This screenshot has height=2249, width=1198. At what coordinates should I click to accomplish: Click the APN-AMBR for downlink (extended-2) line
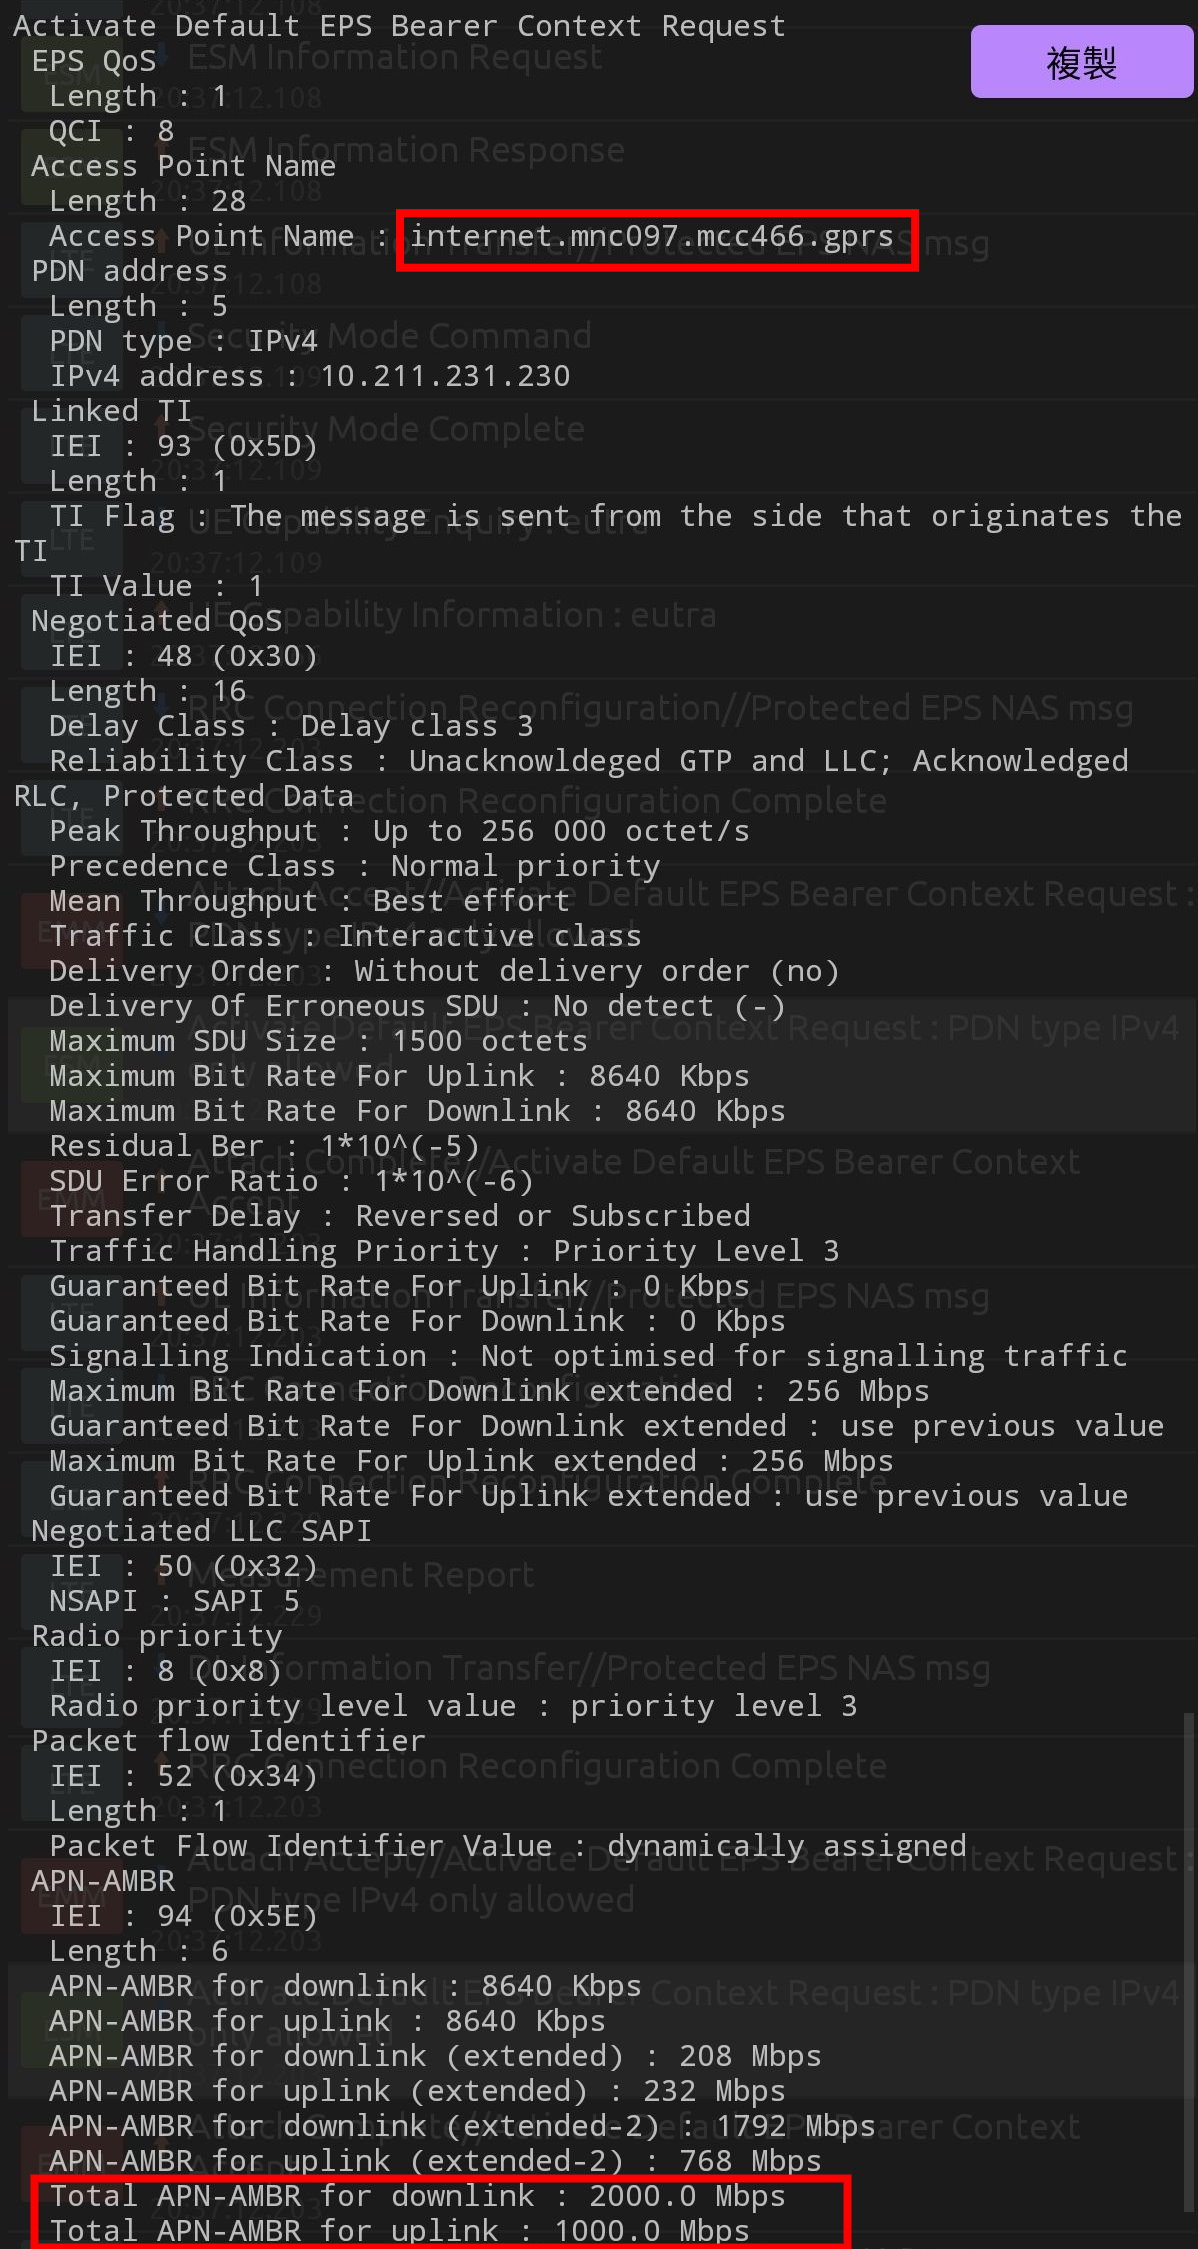pyautogui.click(x=462, y=2125)
